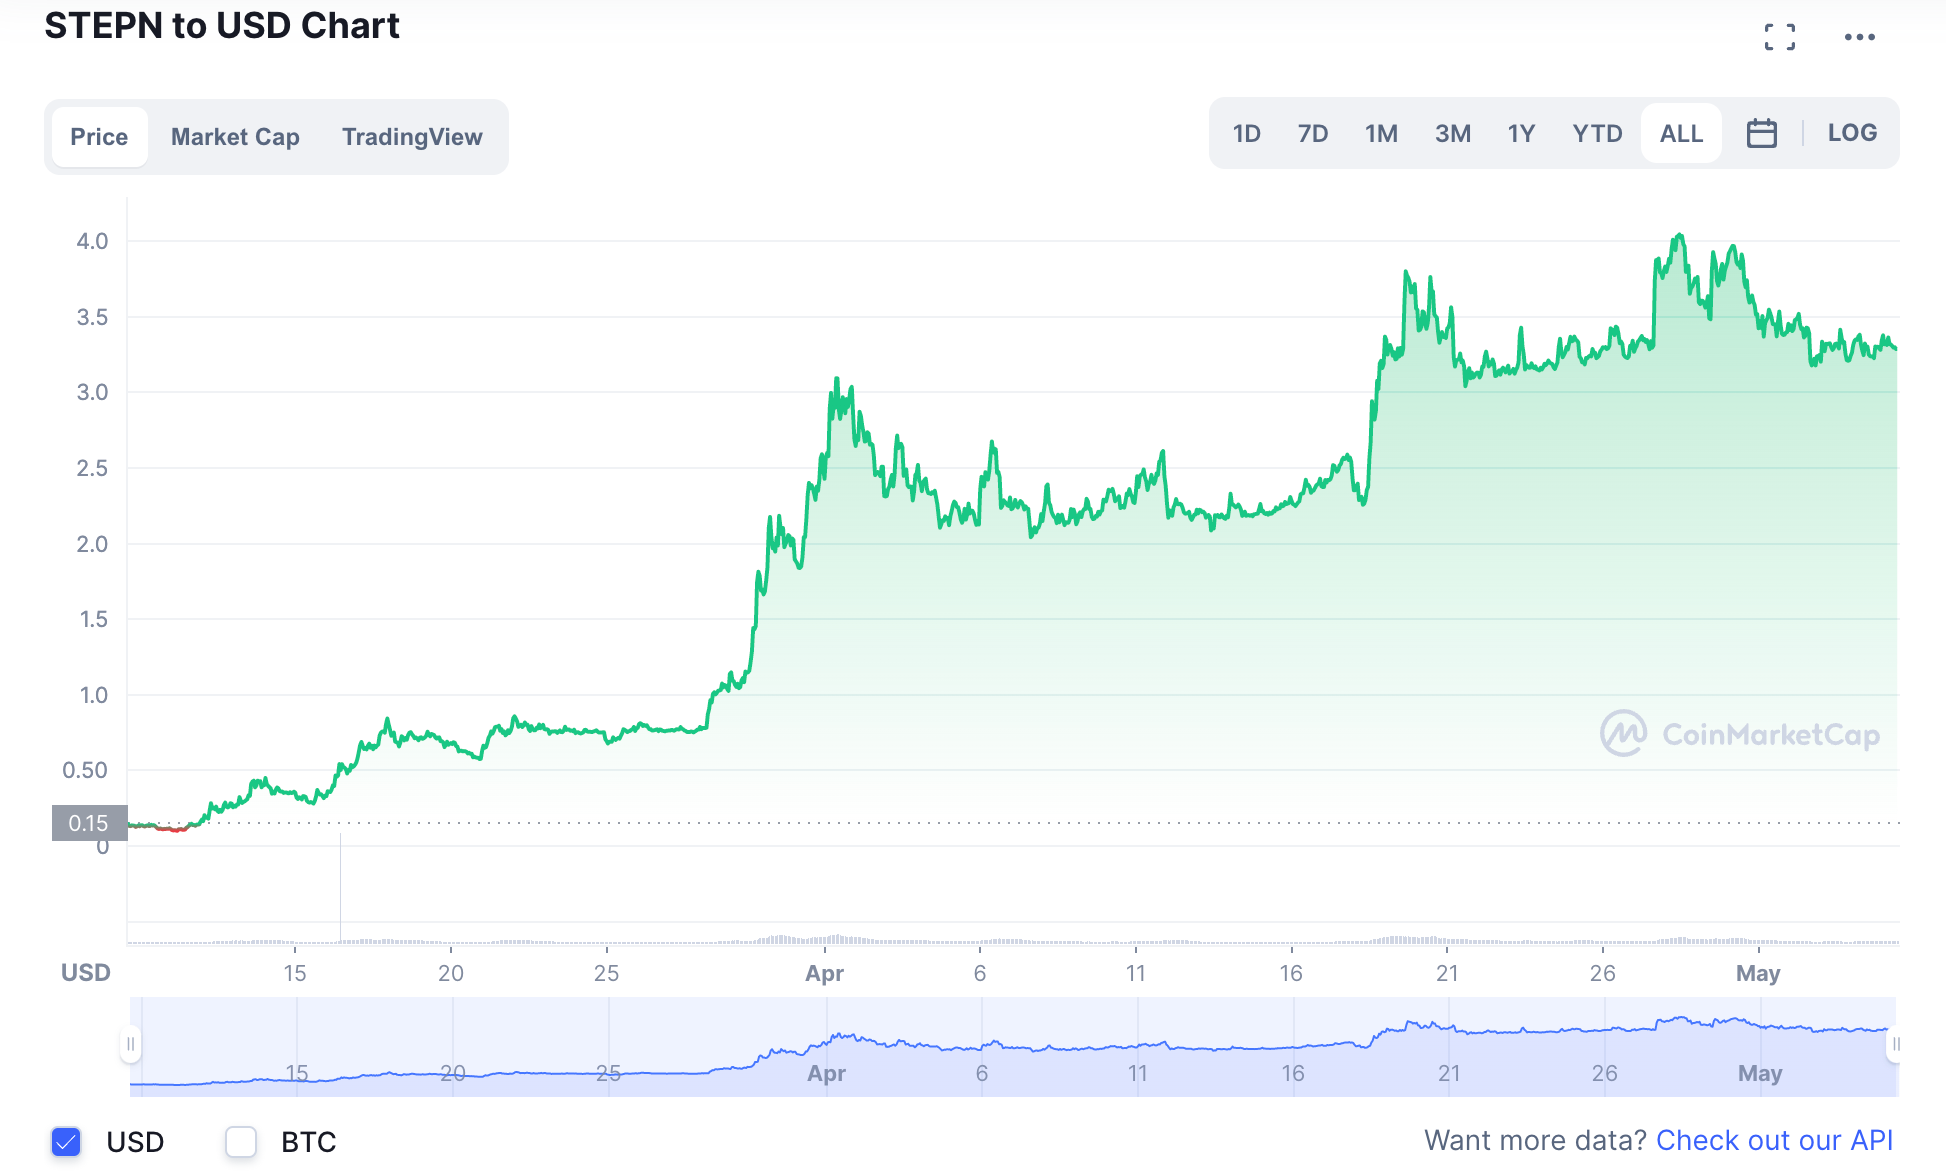Grab the left range slider handle

point(130,1044)
